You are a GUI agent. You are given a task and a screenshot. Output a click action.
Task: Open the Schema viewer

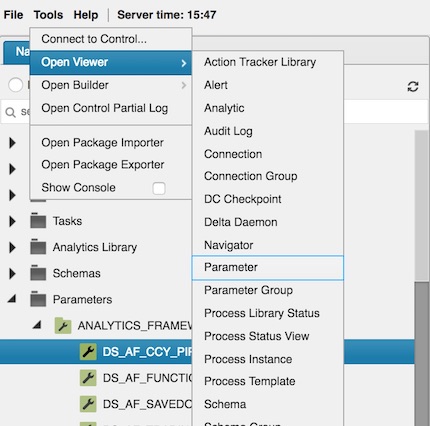(268, 404)
